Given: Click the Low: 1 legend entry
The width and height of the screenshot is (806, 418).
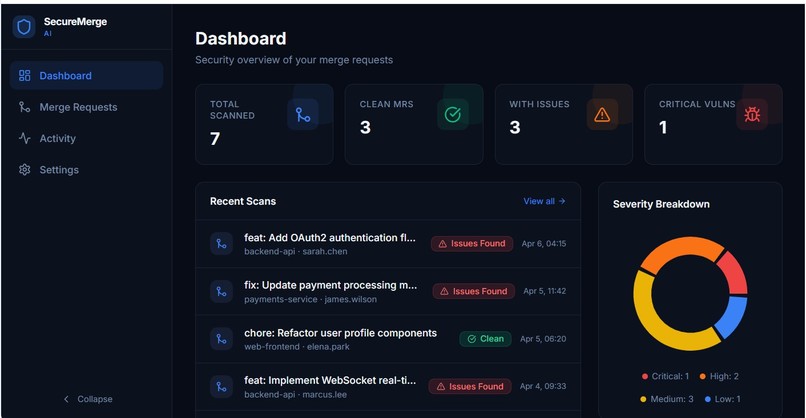Looking at the screenshot, I should (723, 399).
